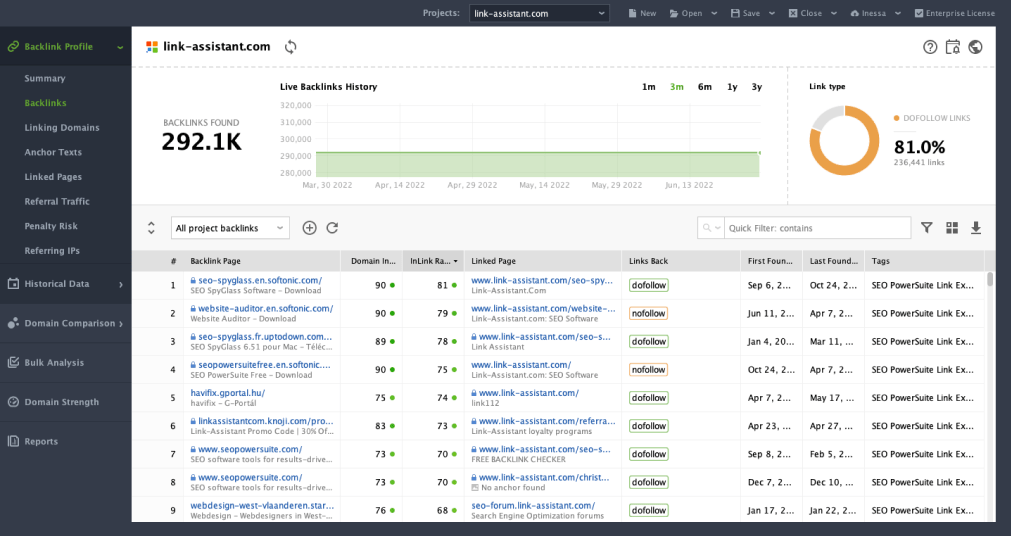Open the dropdown arrow next to Open

coord(714,13)
